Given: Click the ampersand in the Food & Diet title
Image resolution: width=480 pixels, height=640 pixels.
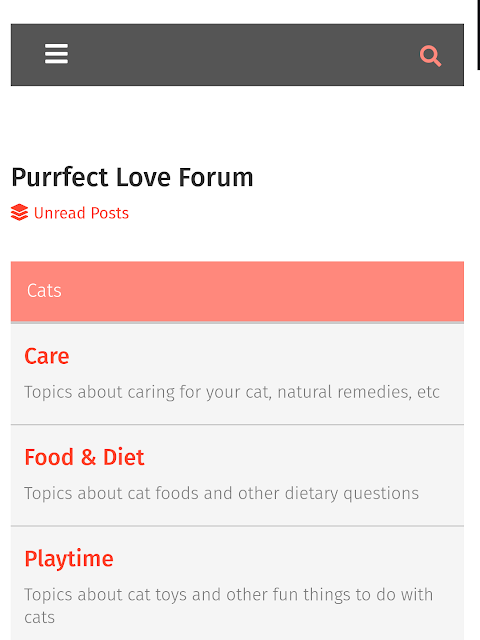Looking at the screenshot, I should coord(88,457).
